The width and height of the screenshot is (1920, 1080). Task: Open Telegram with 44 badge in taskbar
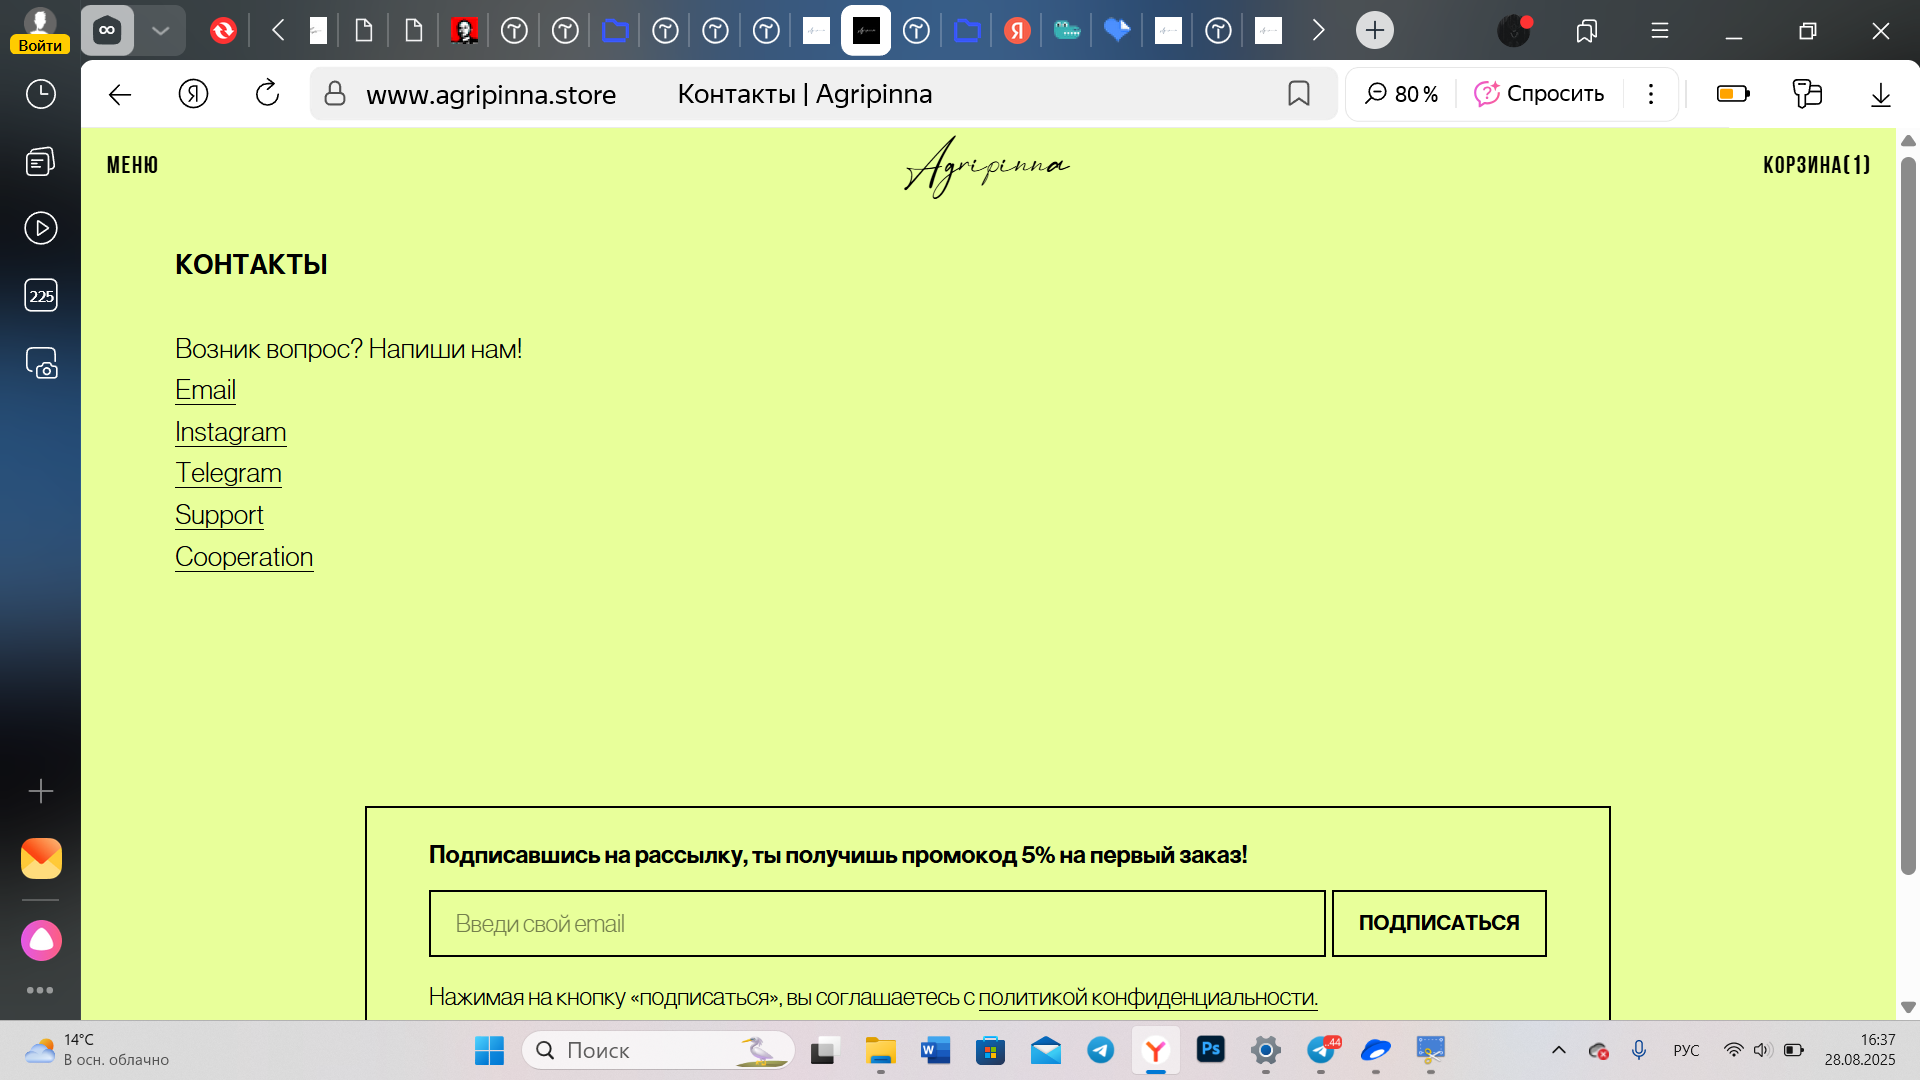(x=1322, y=1050)
